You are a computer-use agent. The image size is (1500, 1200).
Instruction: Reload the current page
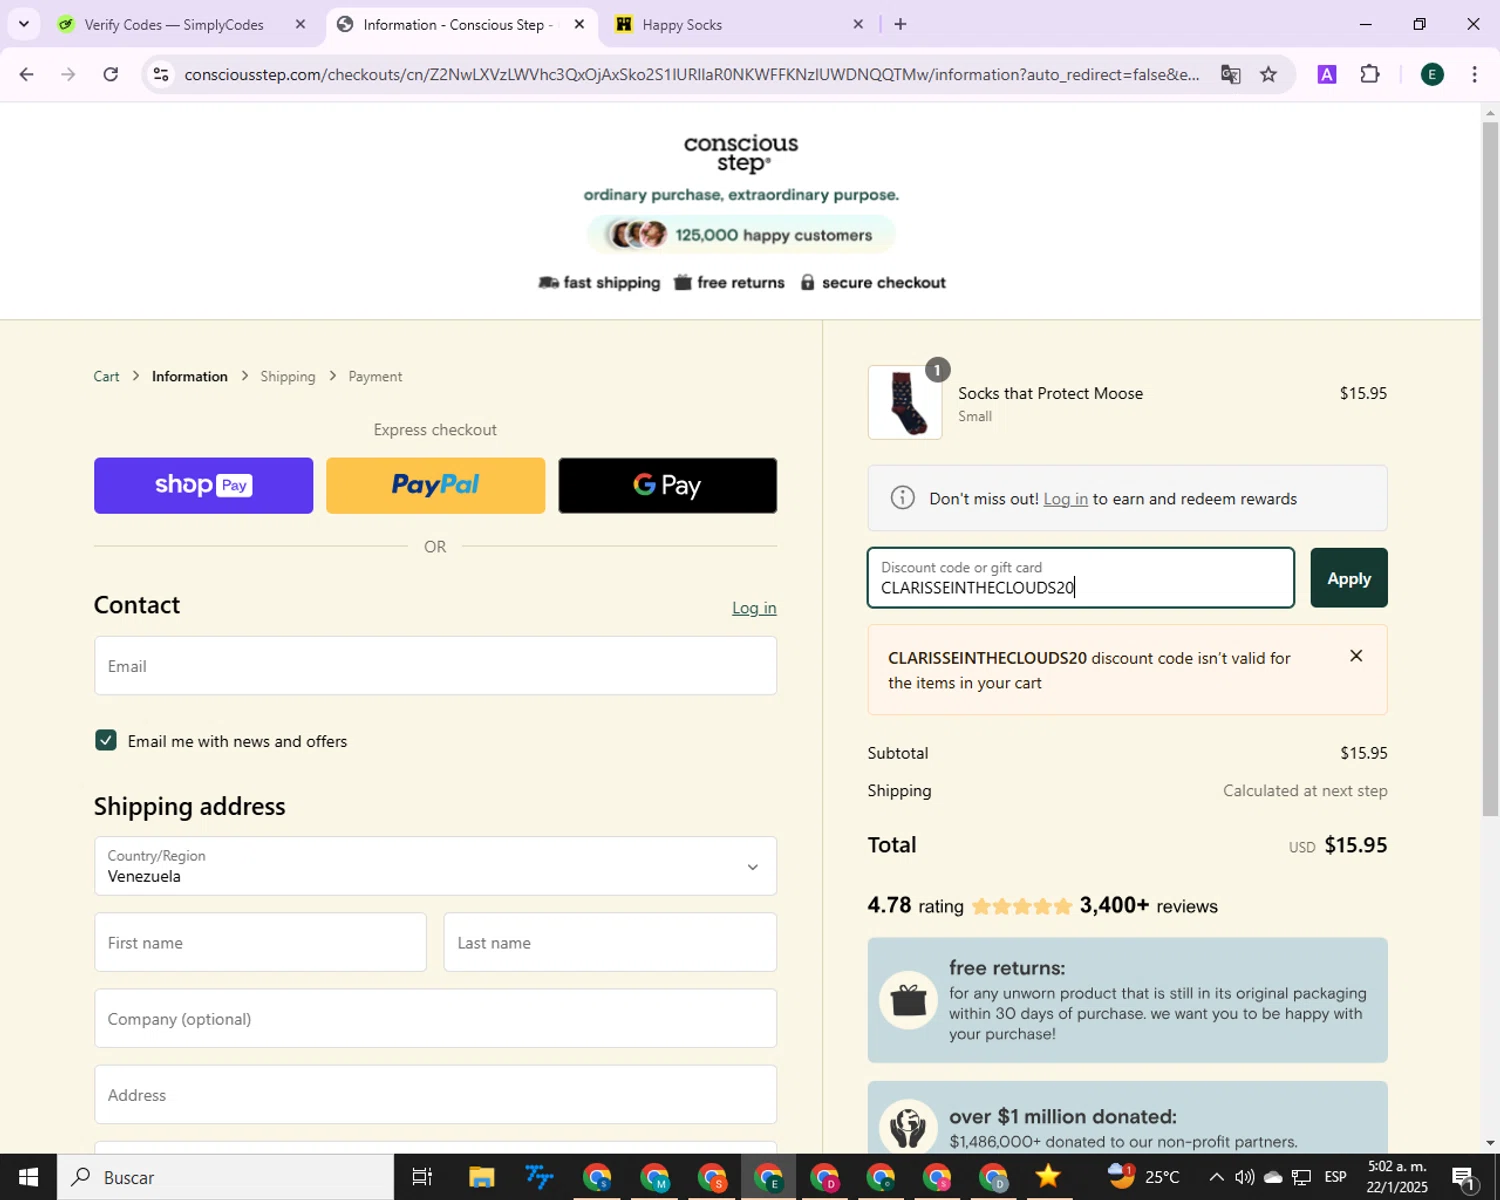pyautogui.click(x=111, y=74)
